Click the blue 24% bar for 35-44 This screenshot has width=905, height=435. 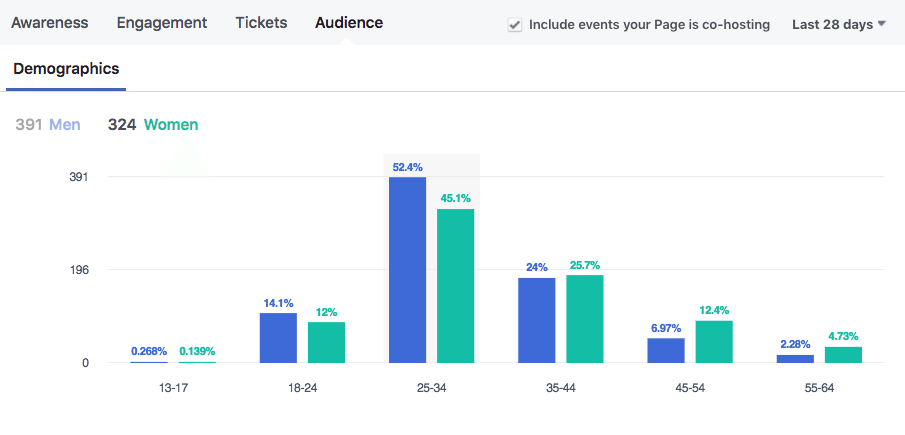(536, 319)
